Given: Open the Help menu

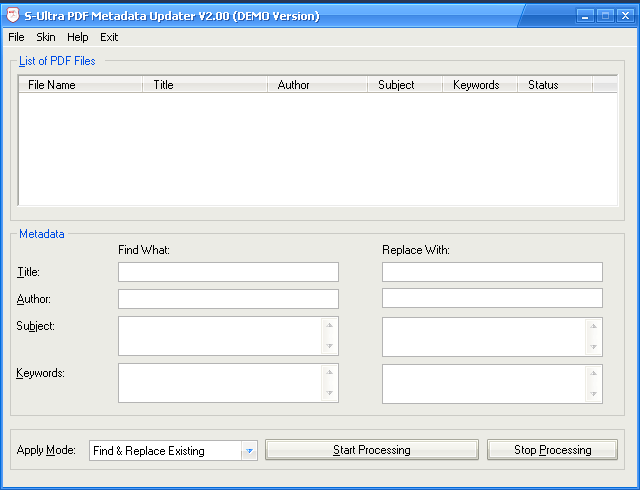Looking at the screenshot, I should point(78,37).
